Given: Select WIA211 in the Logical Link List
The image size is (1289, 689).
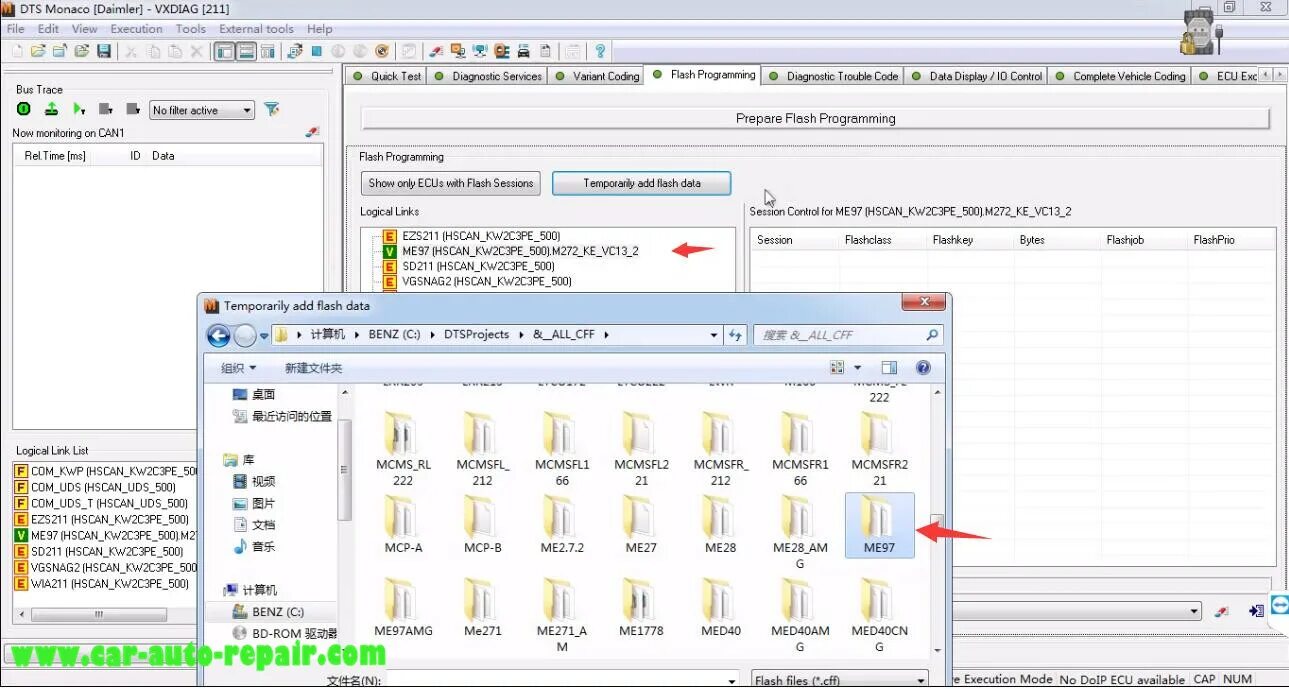Looking at the screenshot, I should click(x=110, y=584).
